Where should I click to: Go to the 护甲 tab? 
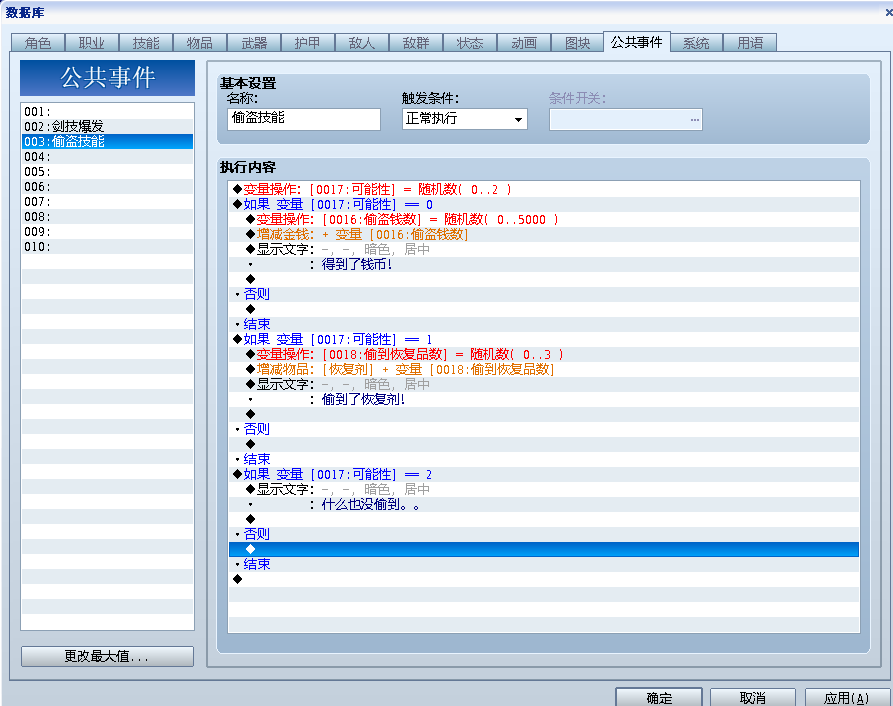point(308,43)
